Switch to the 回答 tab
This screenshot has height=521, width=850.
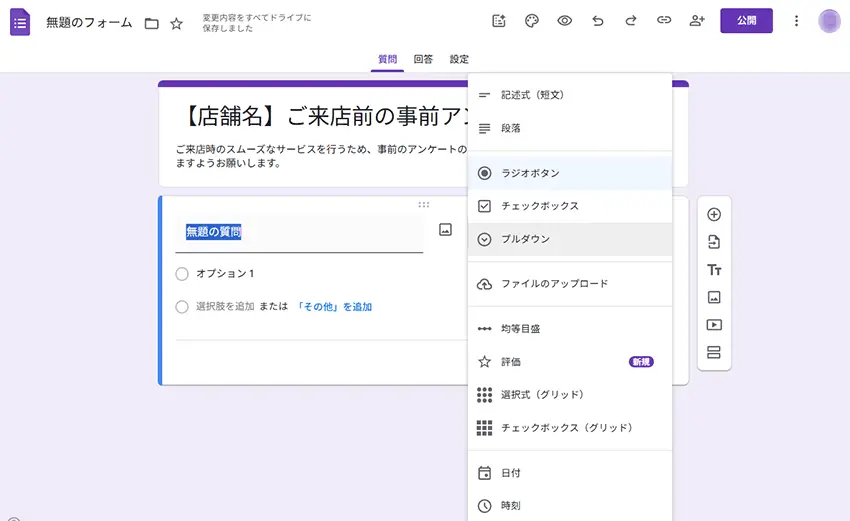(423, 60)
